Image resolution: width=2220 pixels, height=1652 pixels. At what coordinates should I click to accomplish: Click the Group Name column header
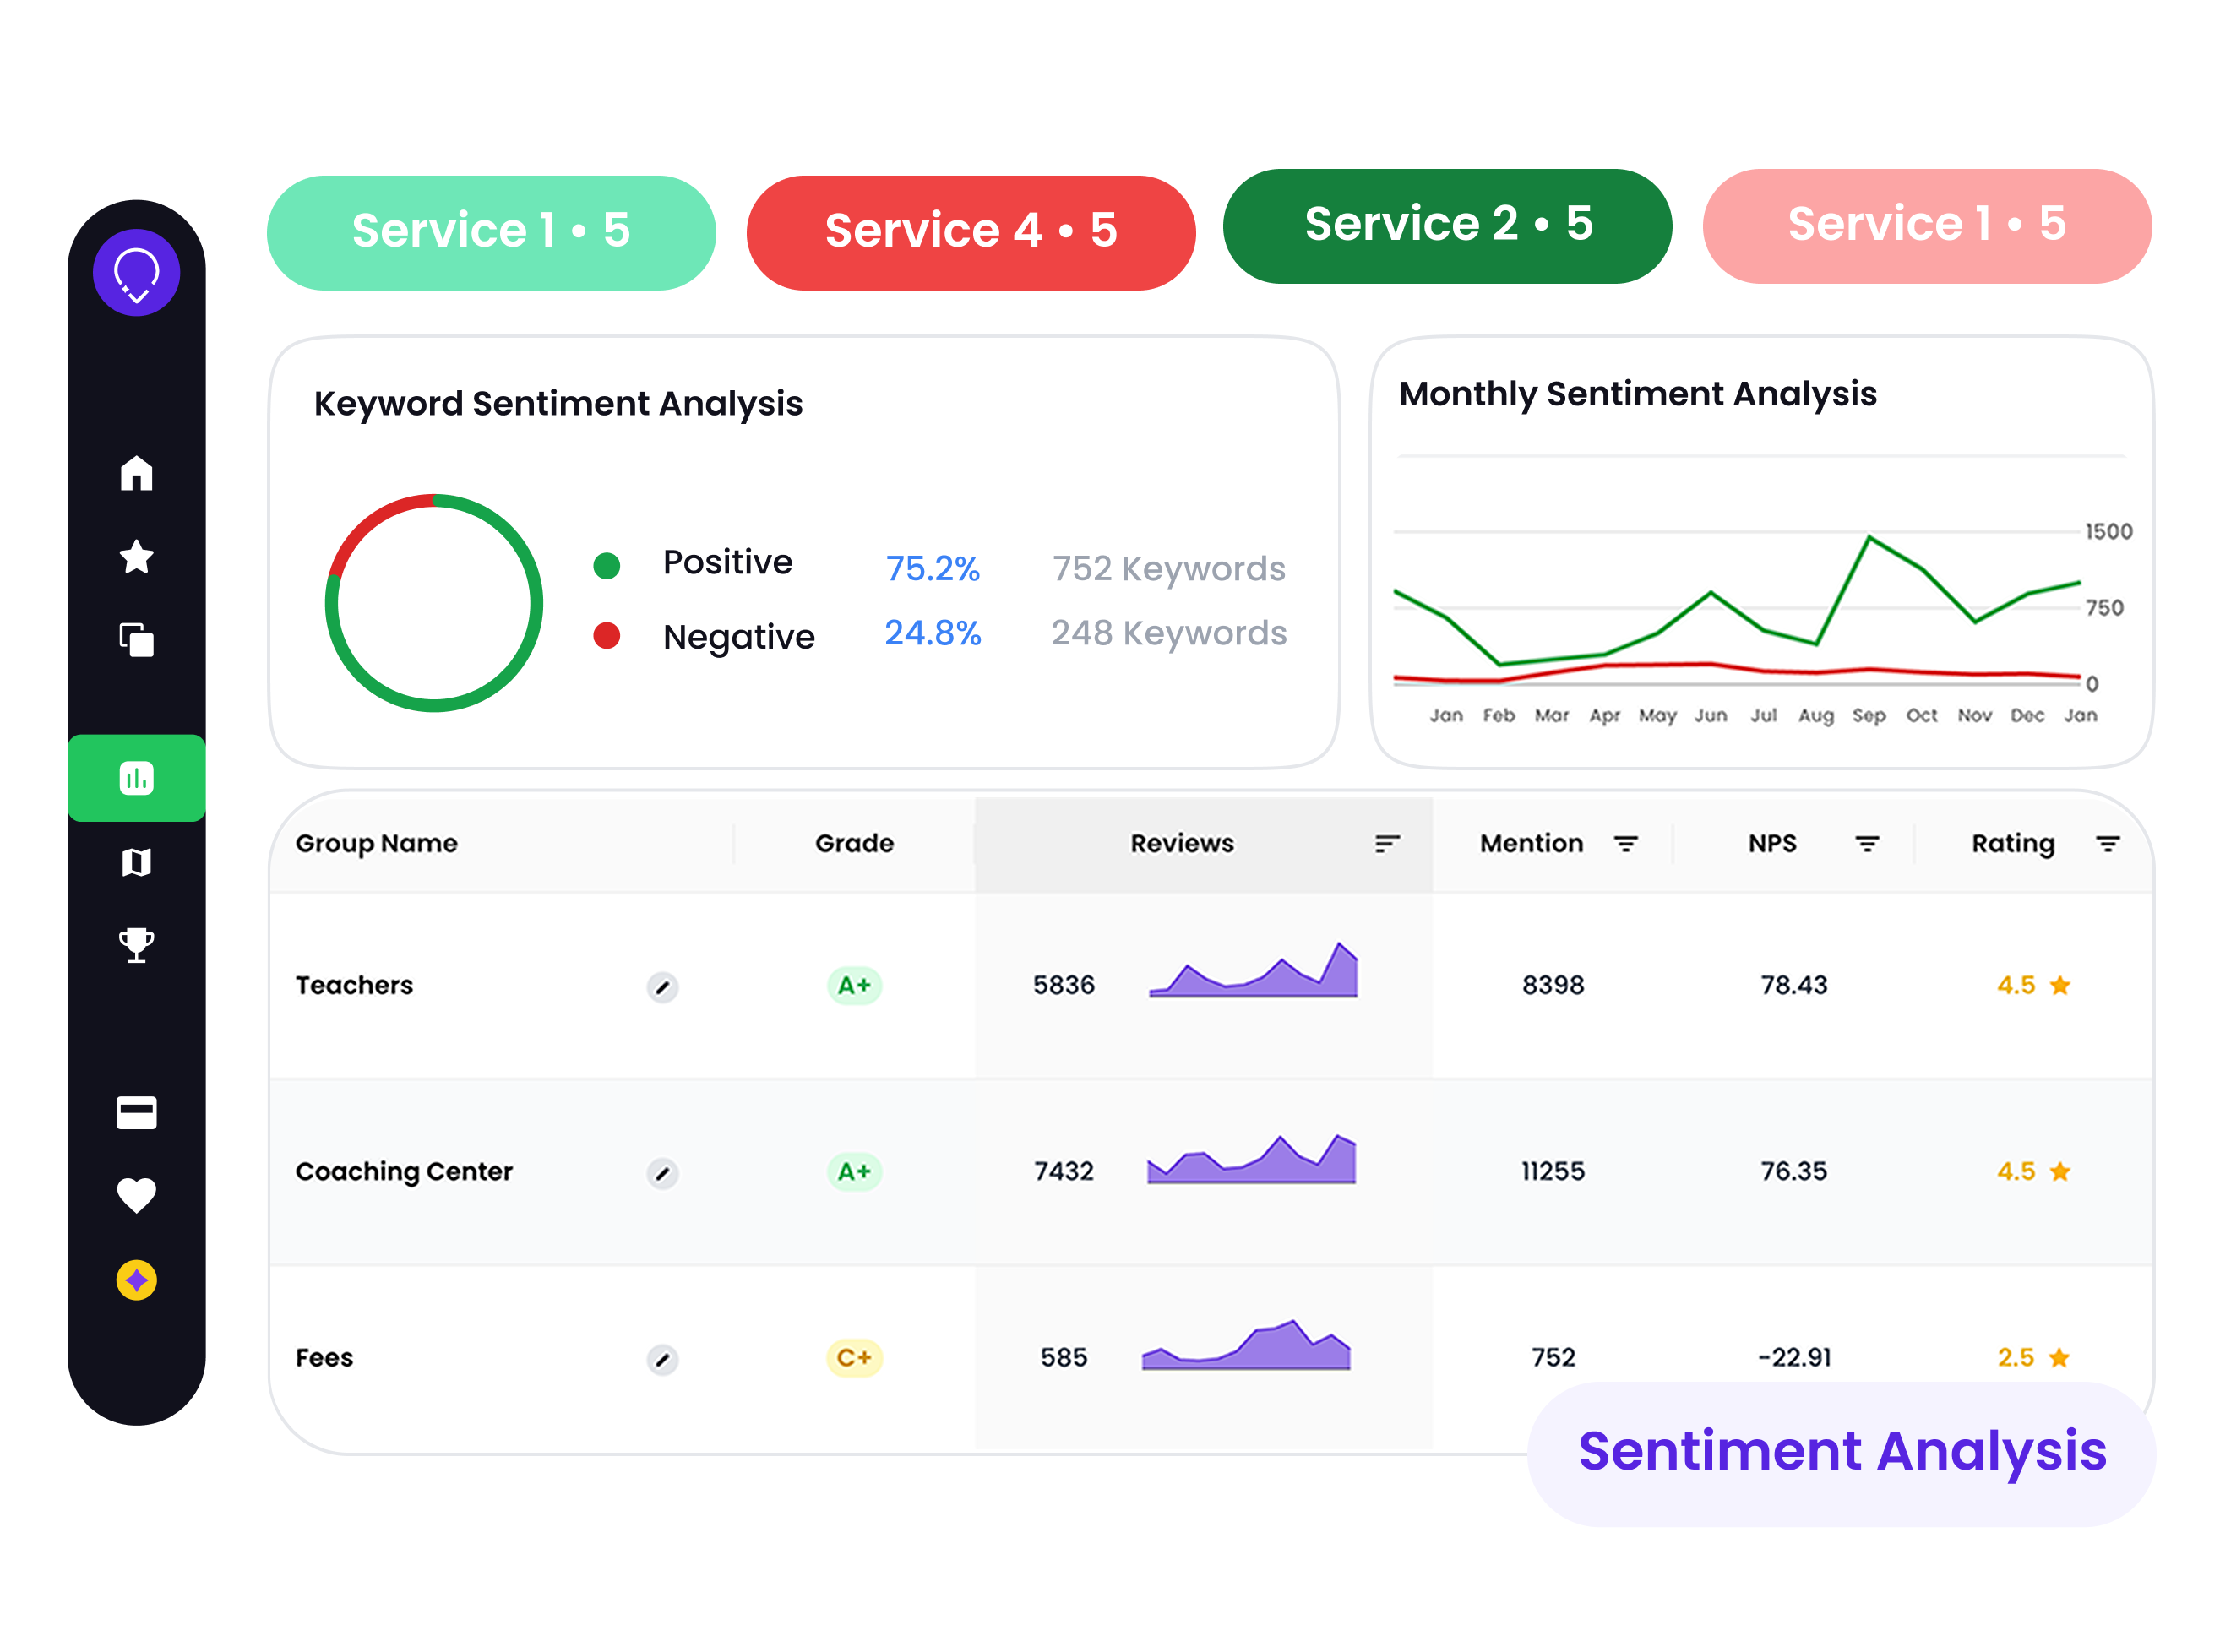[x=377, y=844]
